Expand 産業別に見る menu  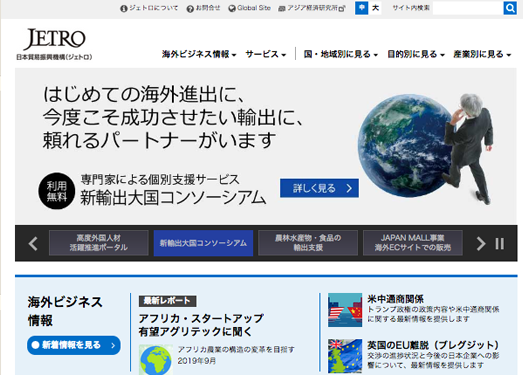tap(482, 54)
